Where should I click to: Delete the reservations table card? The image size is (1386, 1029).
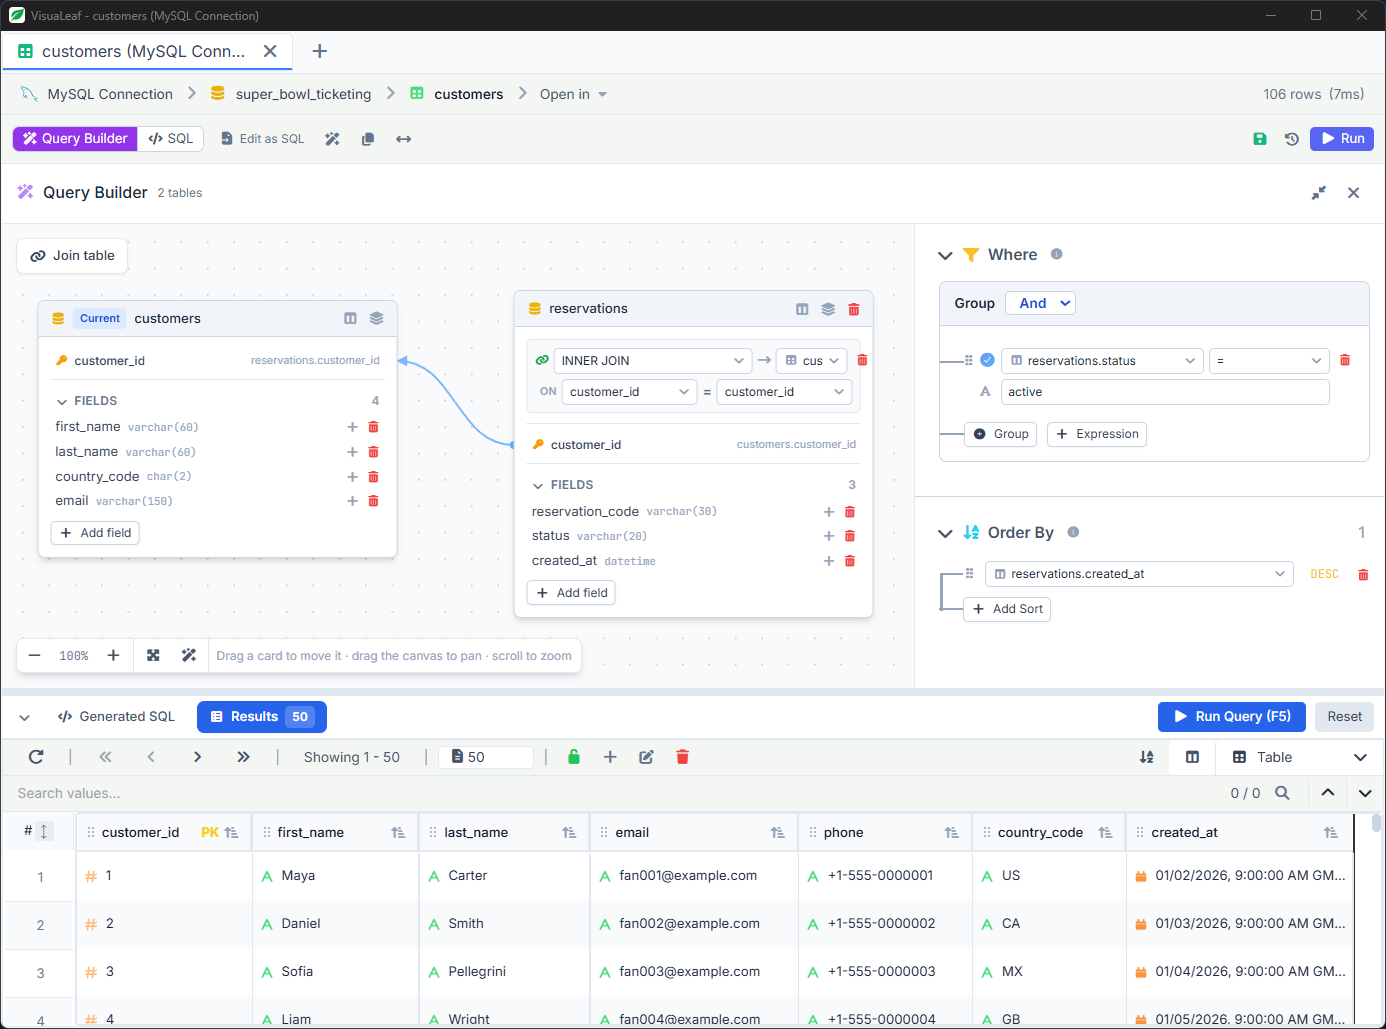854,309
